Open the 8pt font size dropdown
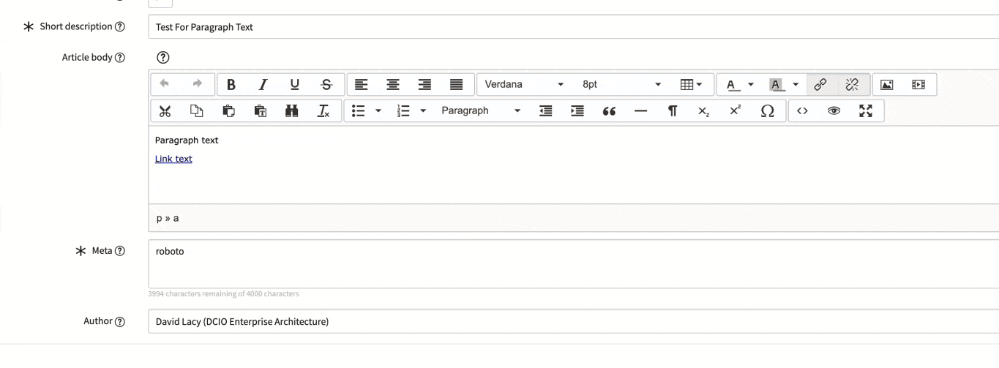This screenshot has width=999, height=368. pyautogui.click(x=621, y=84)
